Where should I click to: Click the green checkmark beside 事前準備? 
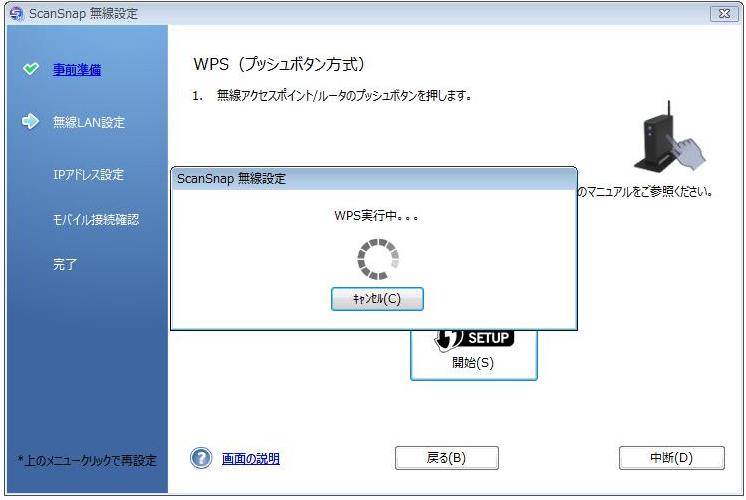click(x=30, y=69)
